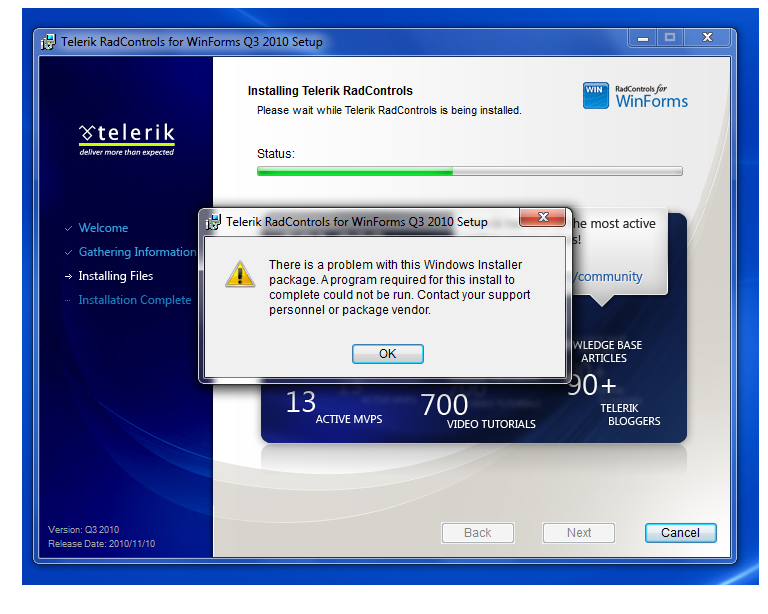Screen dimensions: 768x614
Task: Cancel the Telerik installation
Action: (680, 533)
